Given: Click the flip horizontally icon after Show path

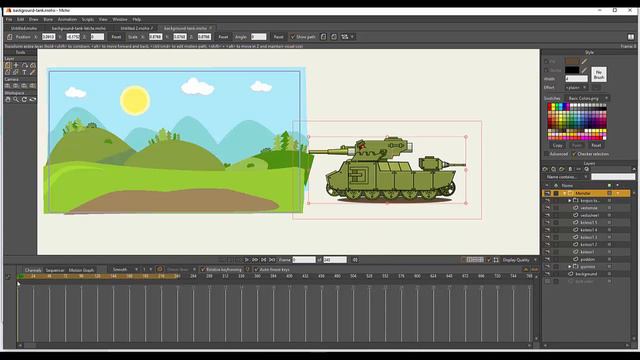Looking at the screenshot, I should [x=323, y=37].
